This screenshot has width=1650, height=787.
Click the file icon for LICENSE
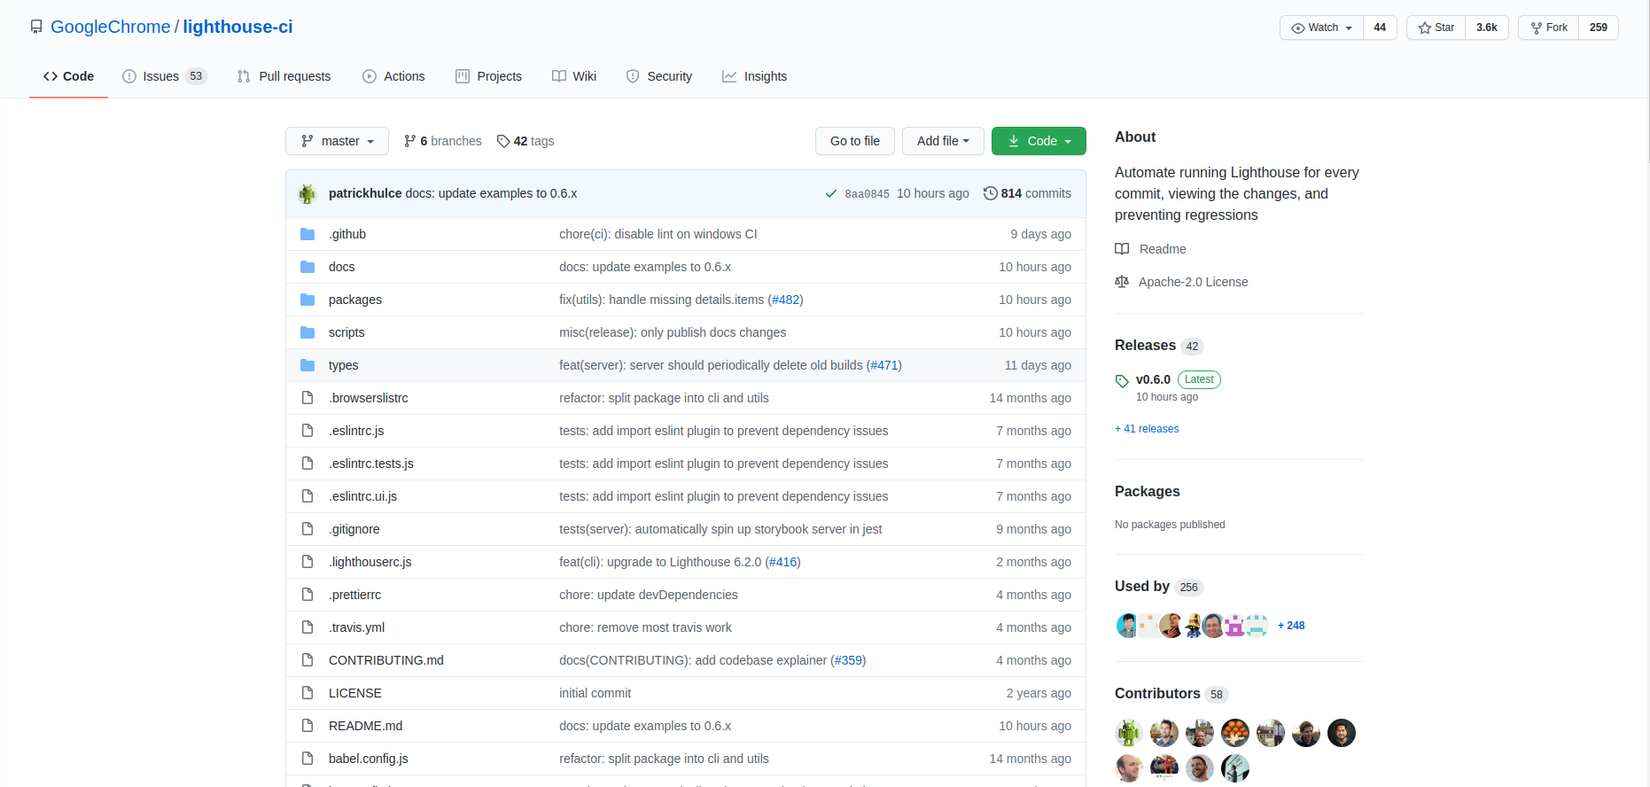(307, 693)
